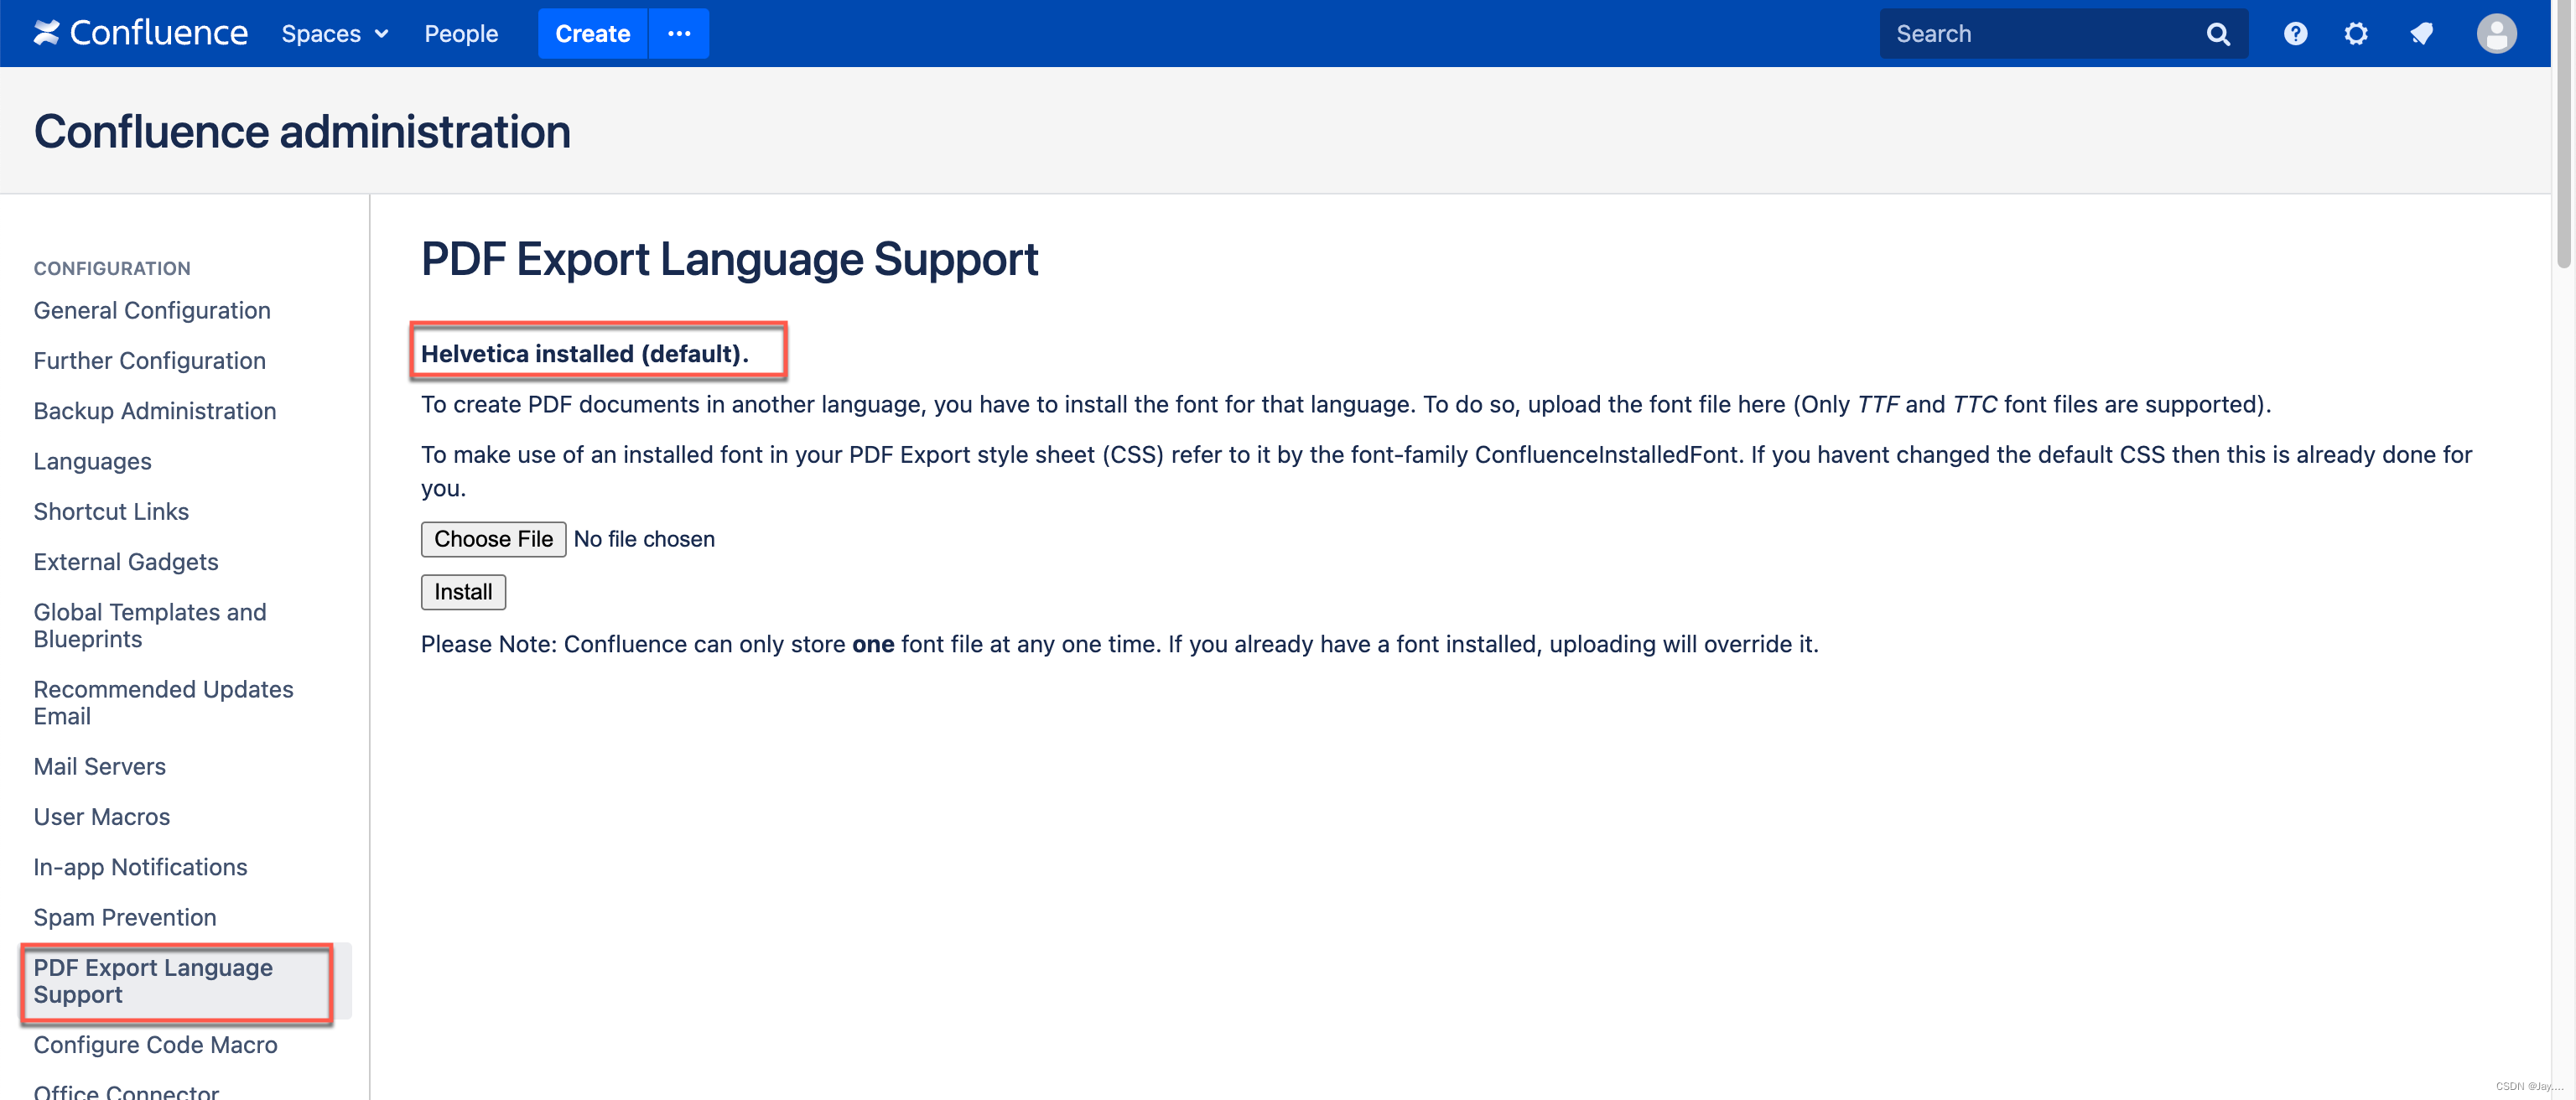The width and height of the screenshot is (2576, 1100).
Task: Select Mail Servers in sidebar
Action: tap(99, 766)
